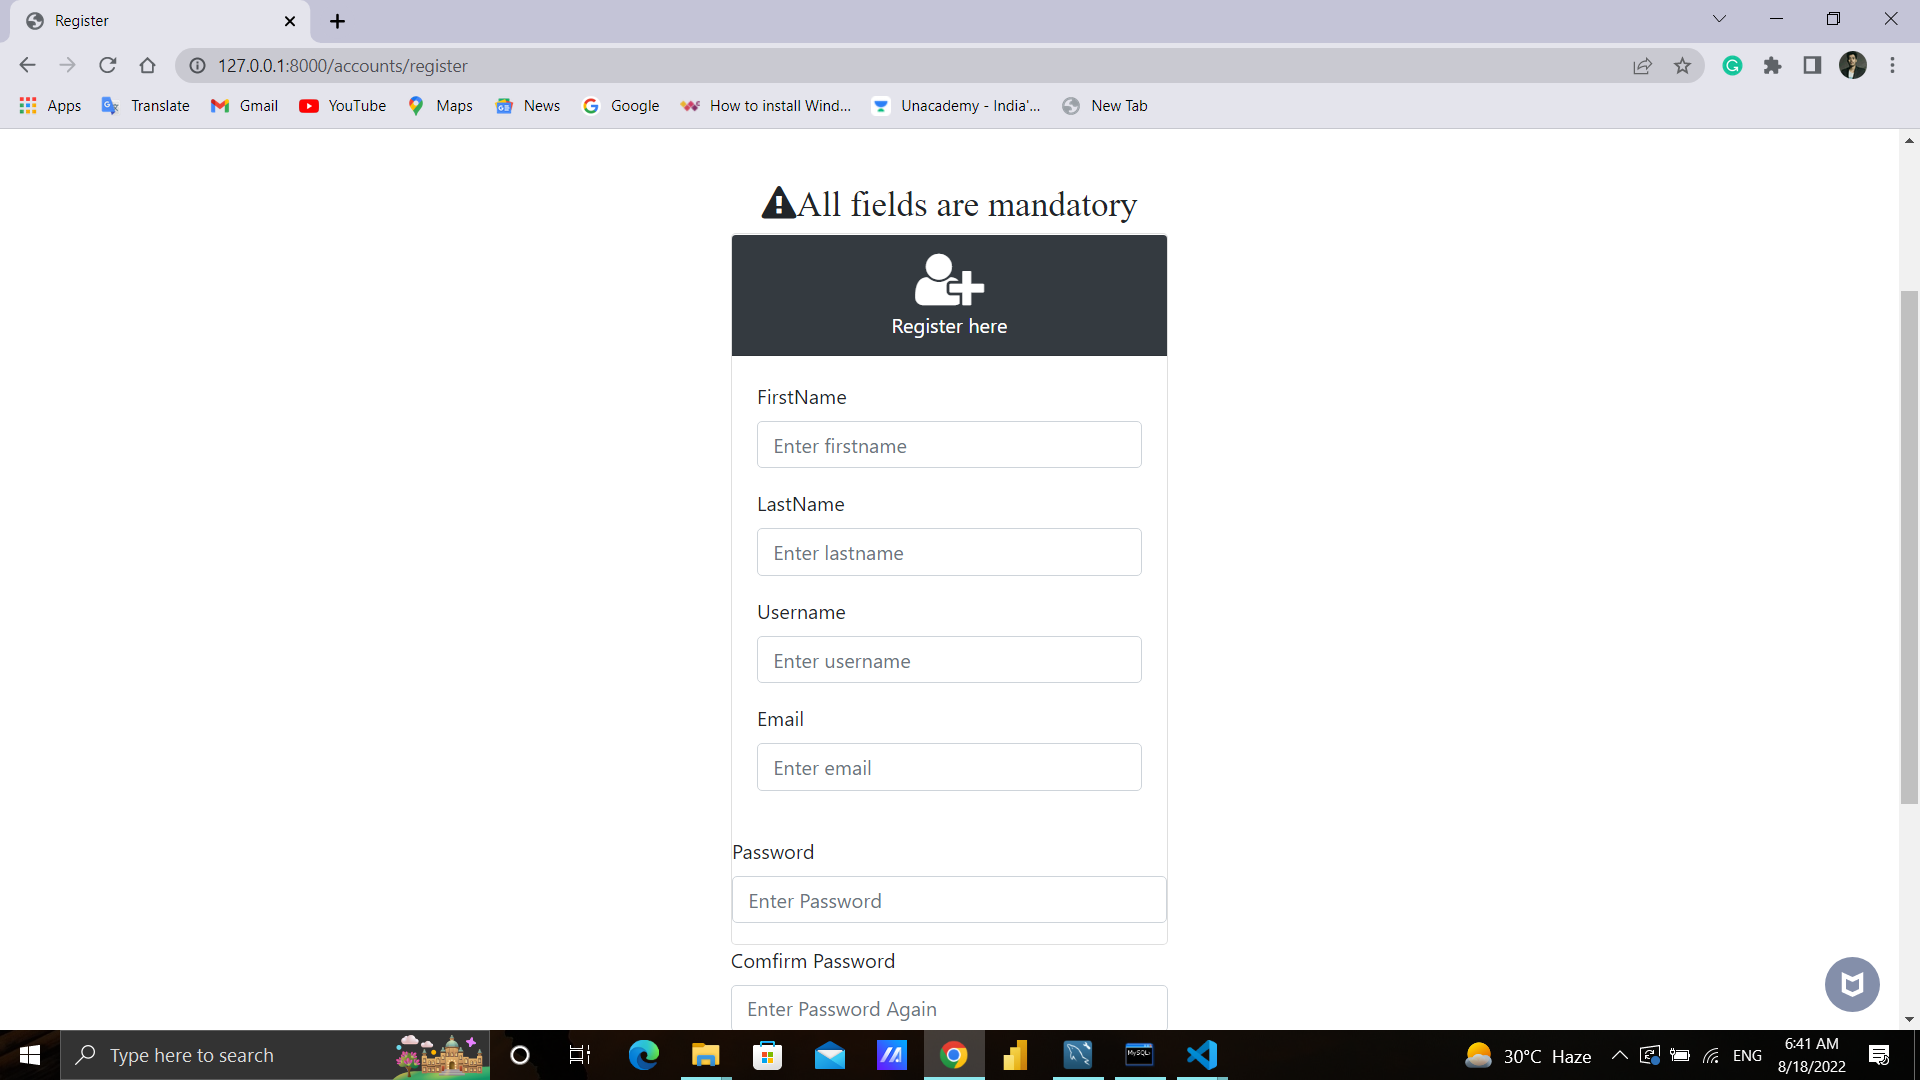
Task: Launch Visual Studio Code from the taskbar
Action: click(1202, 1055)
